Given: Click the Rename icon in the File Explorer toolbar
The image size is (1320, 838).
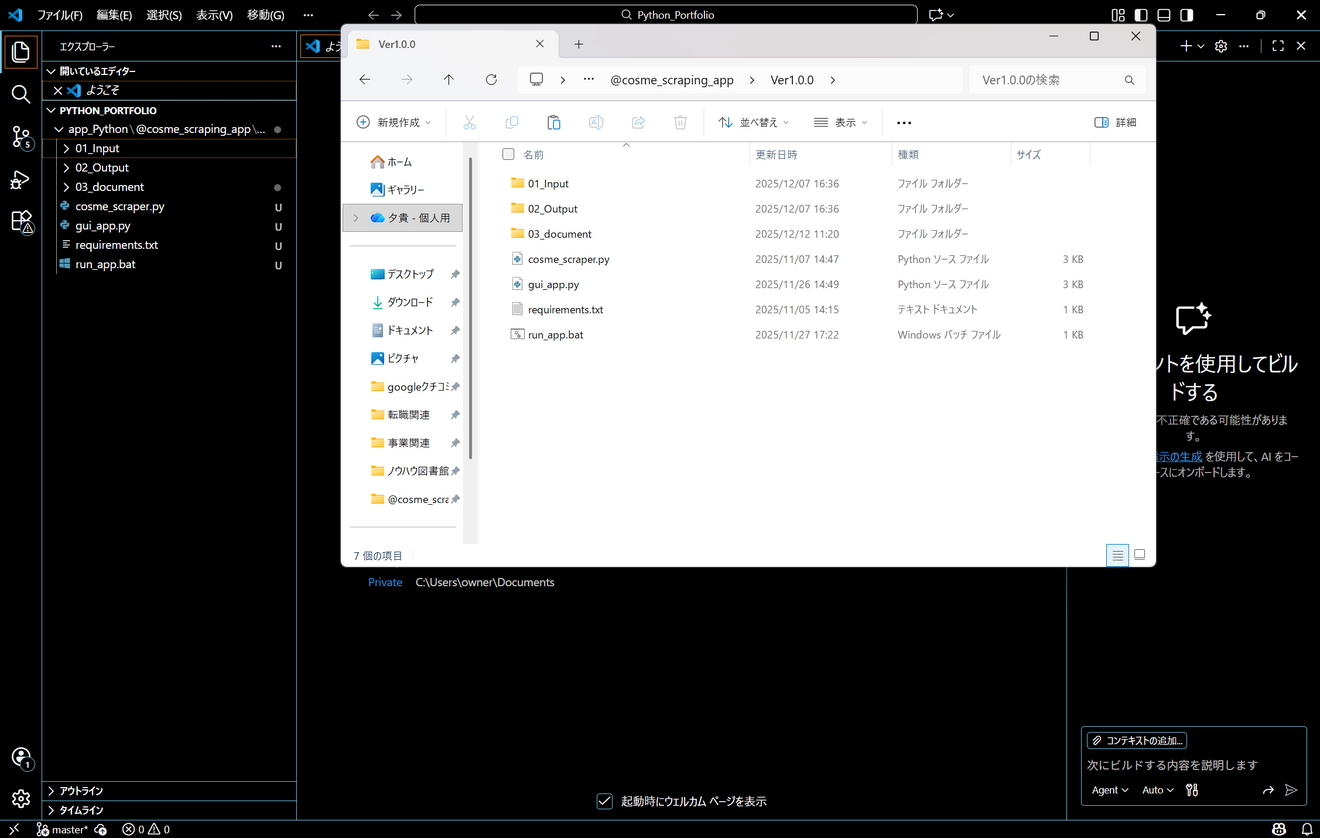Looking at the screenshot, I should [596, 122].
